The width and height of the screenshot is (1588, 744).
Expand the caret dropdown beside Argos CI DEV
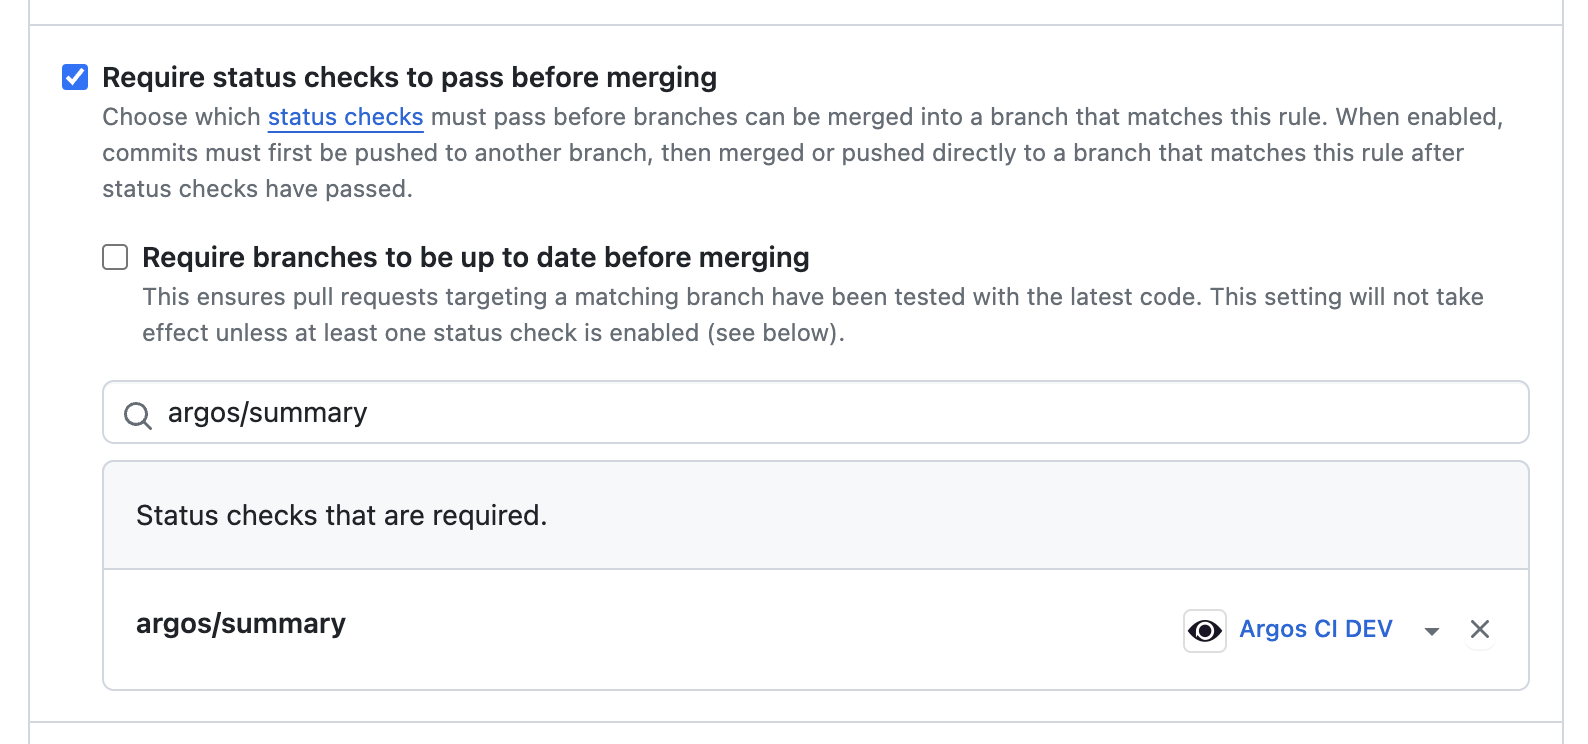click(1431, 631)
